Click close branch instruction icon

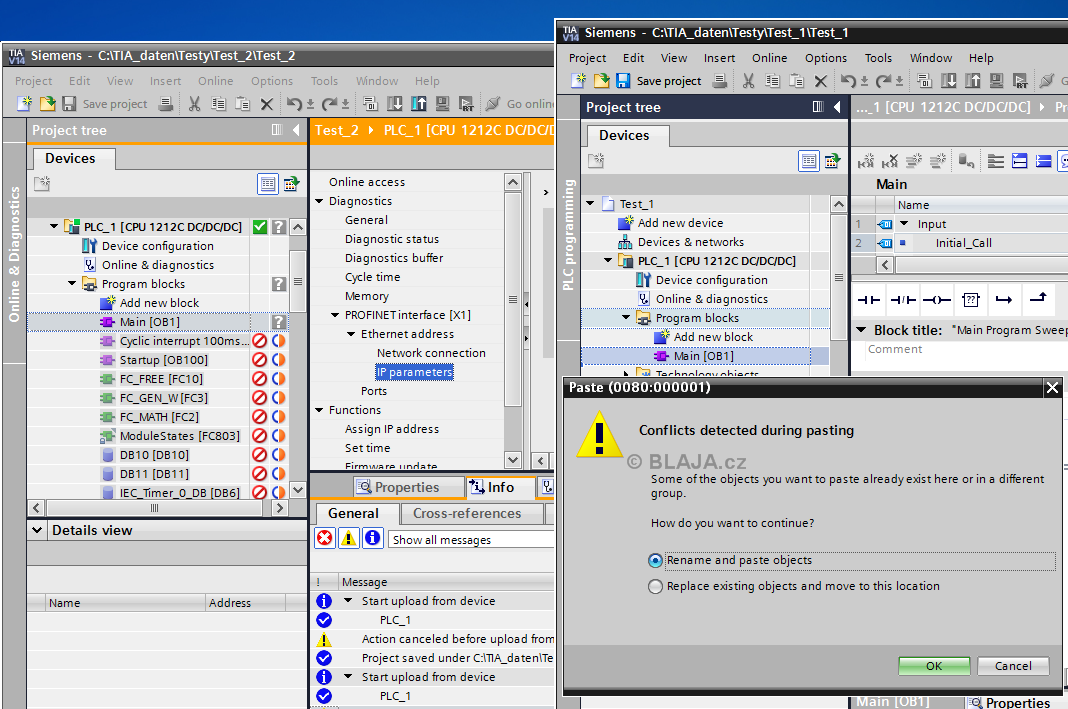(x=1038, y=298)
